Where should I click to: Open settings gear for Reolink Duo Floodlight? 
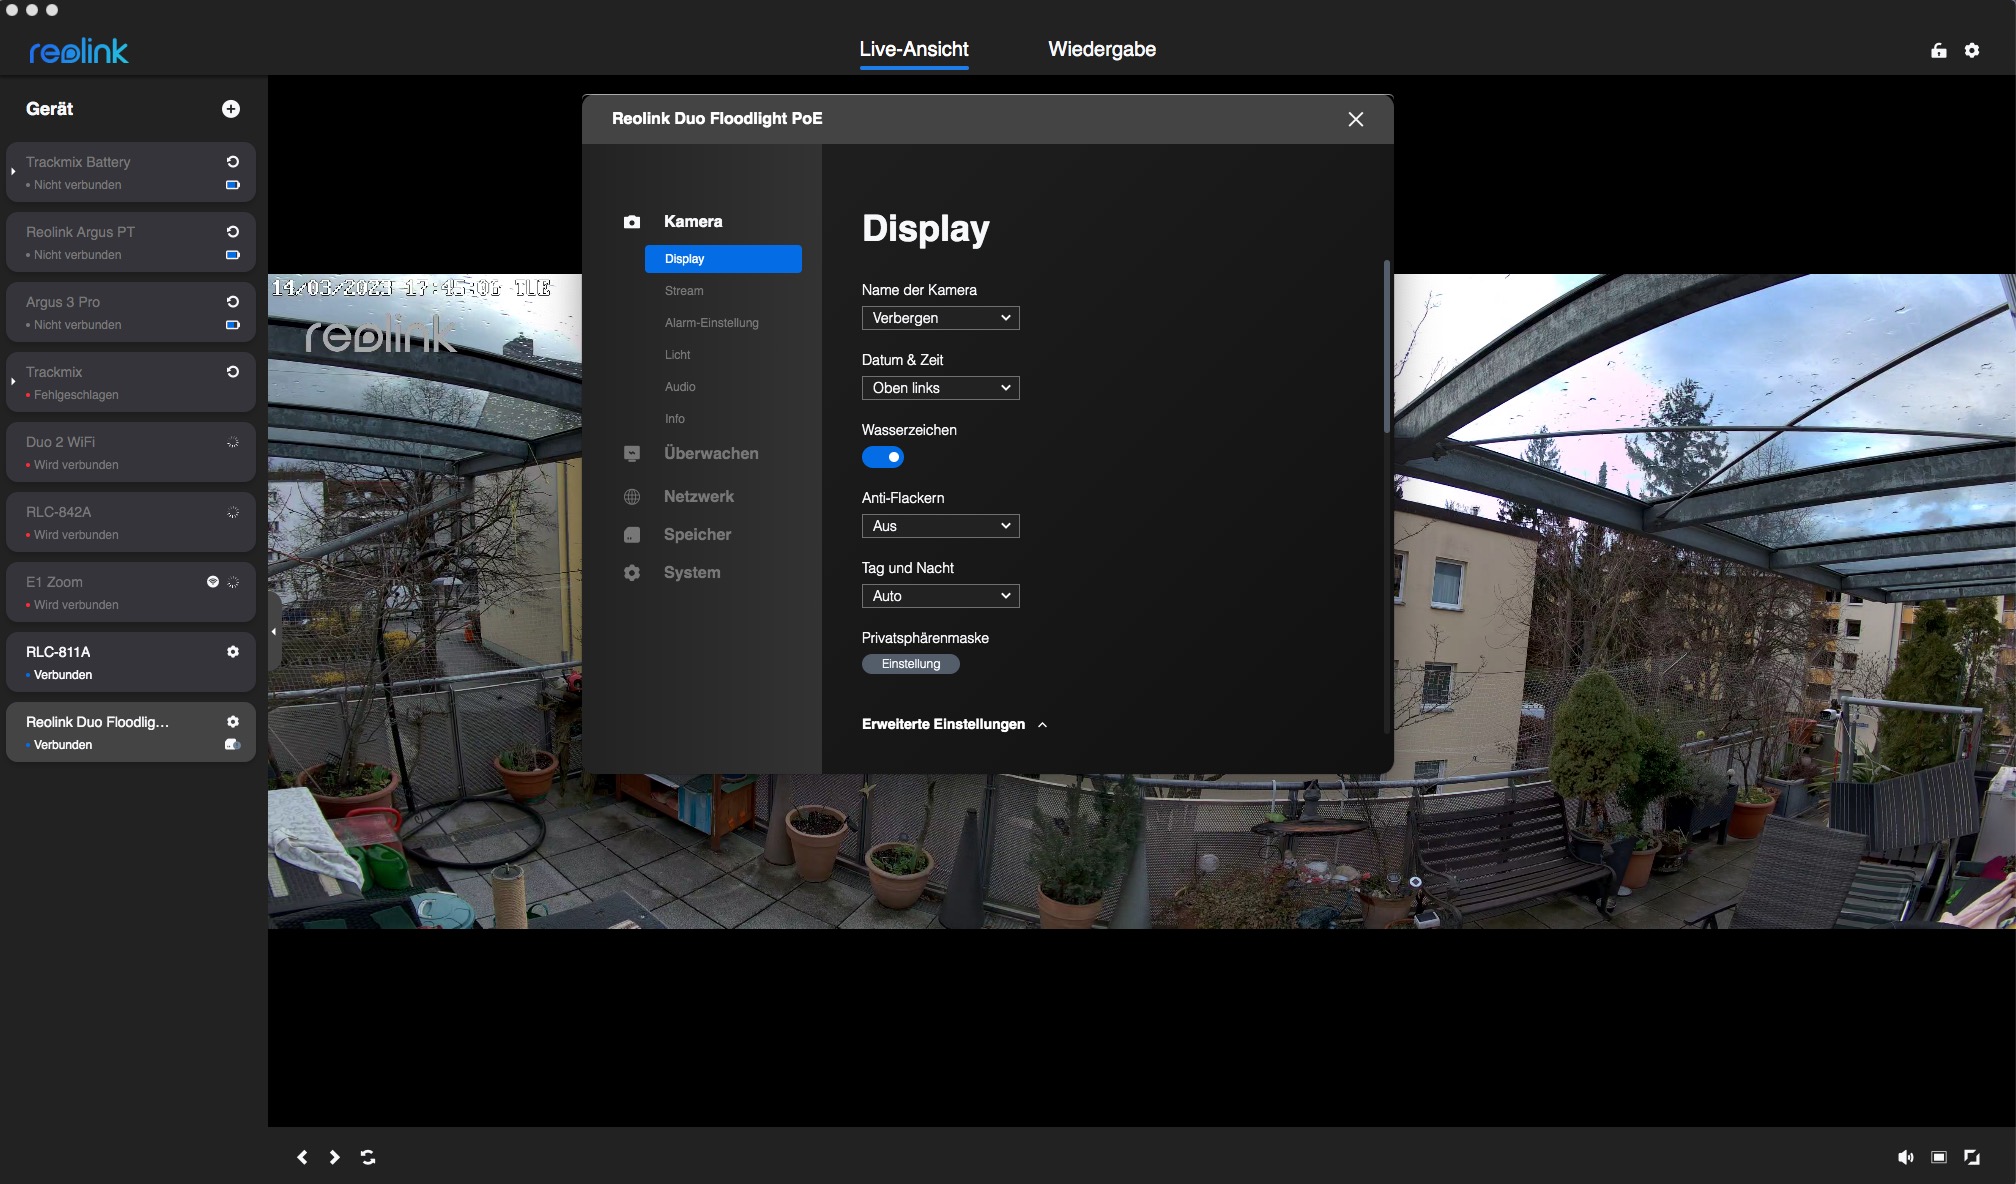click(233, 722)
